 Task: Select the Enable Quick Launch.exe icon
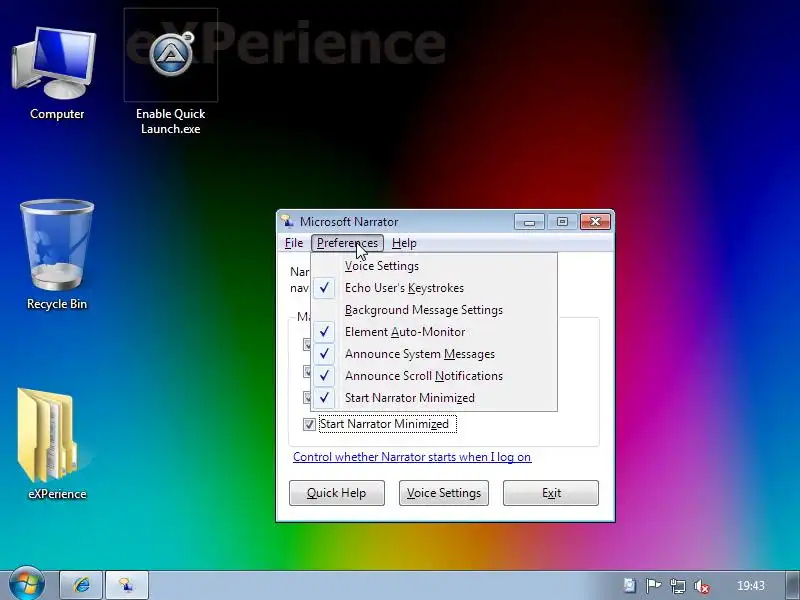[x=170, y=73]
